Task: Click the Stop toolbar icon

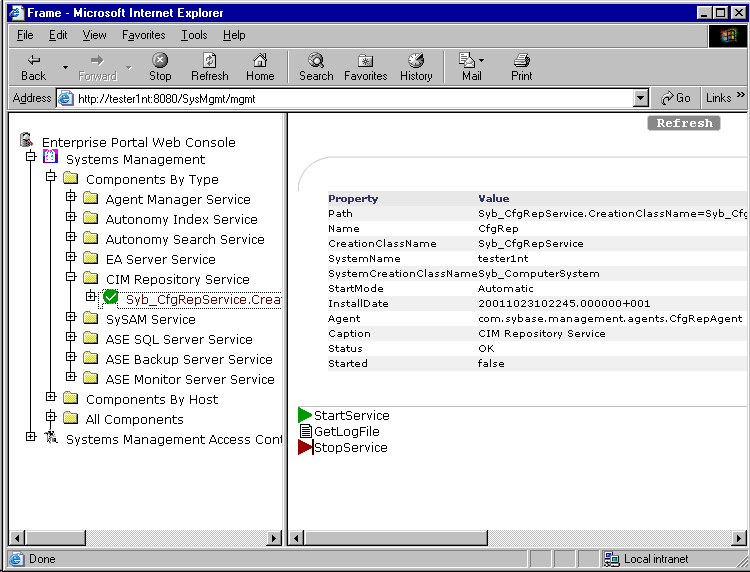Action: [x=160, y=60]
